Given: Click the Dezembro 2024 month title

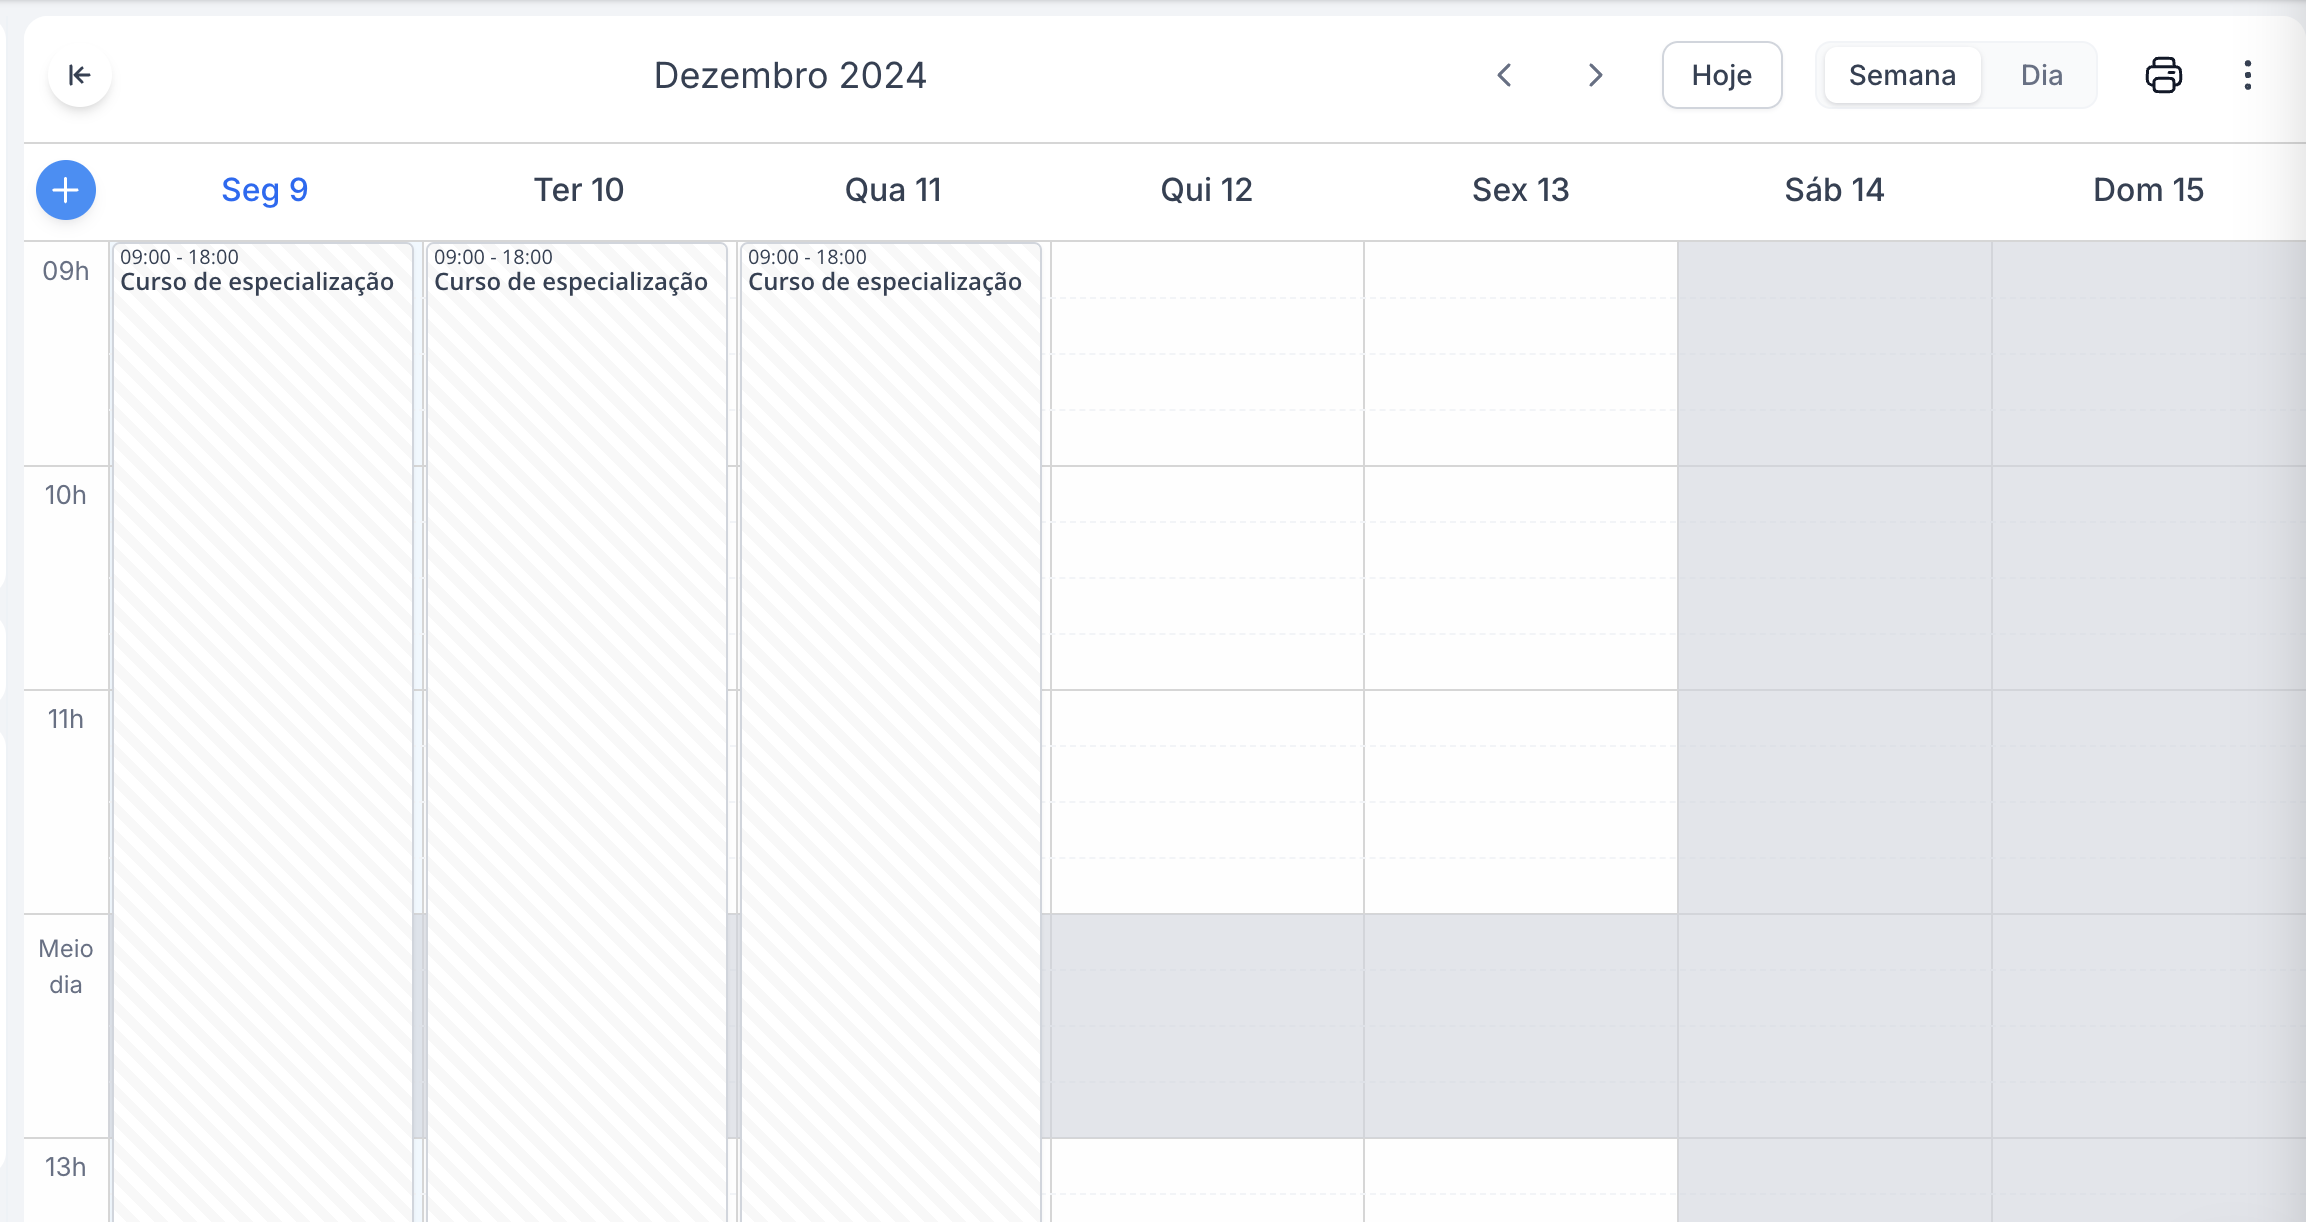Looking at the screenshot, I should pyautogui.click(x=790, y=75).
